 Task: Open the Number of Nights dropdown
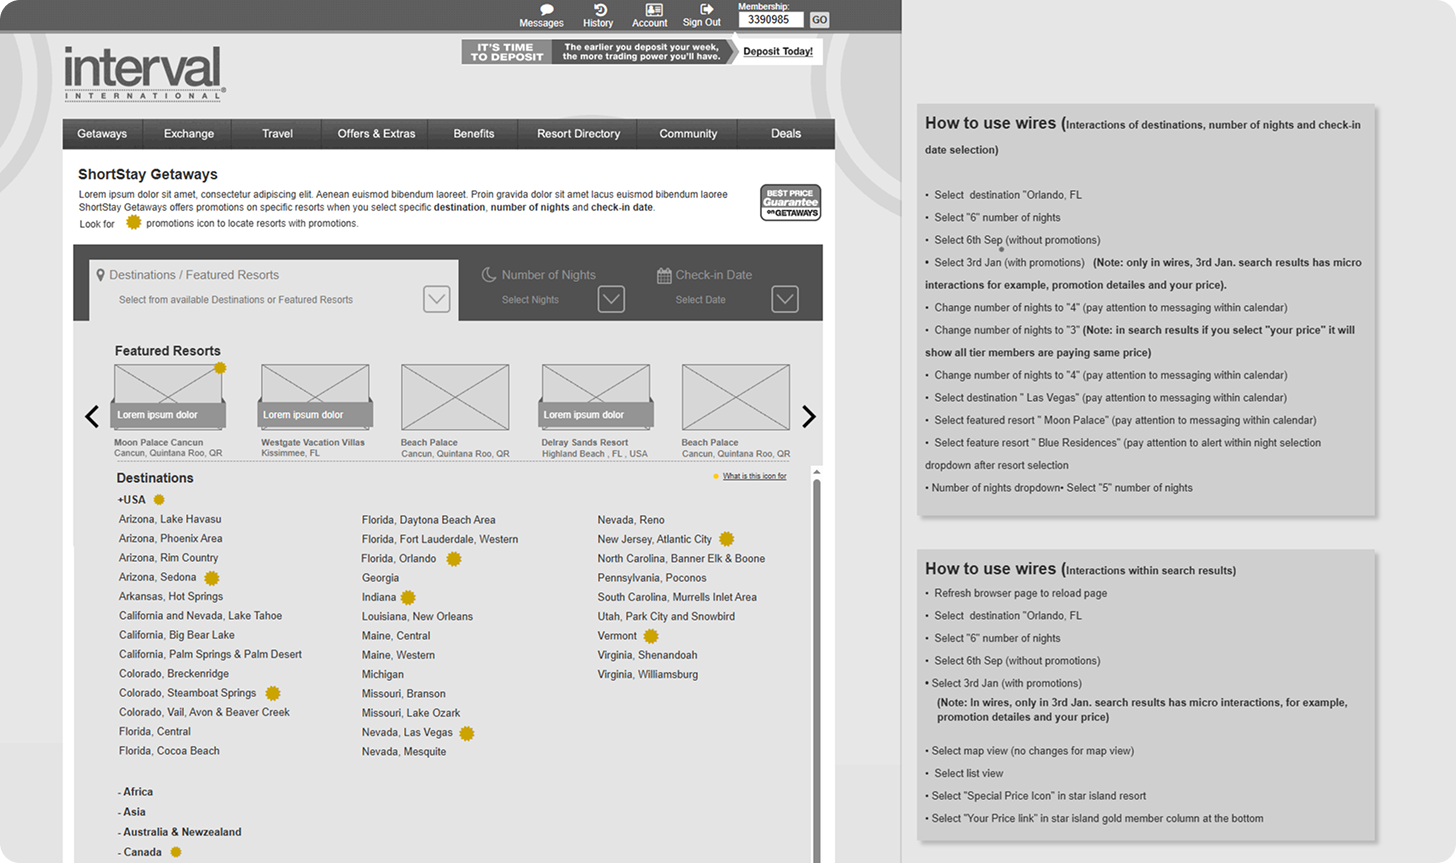611,299
